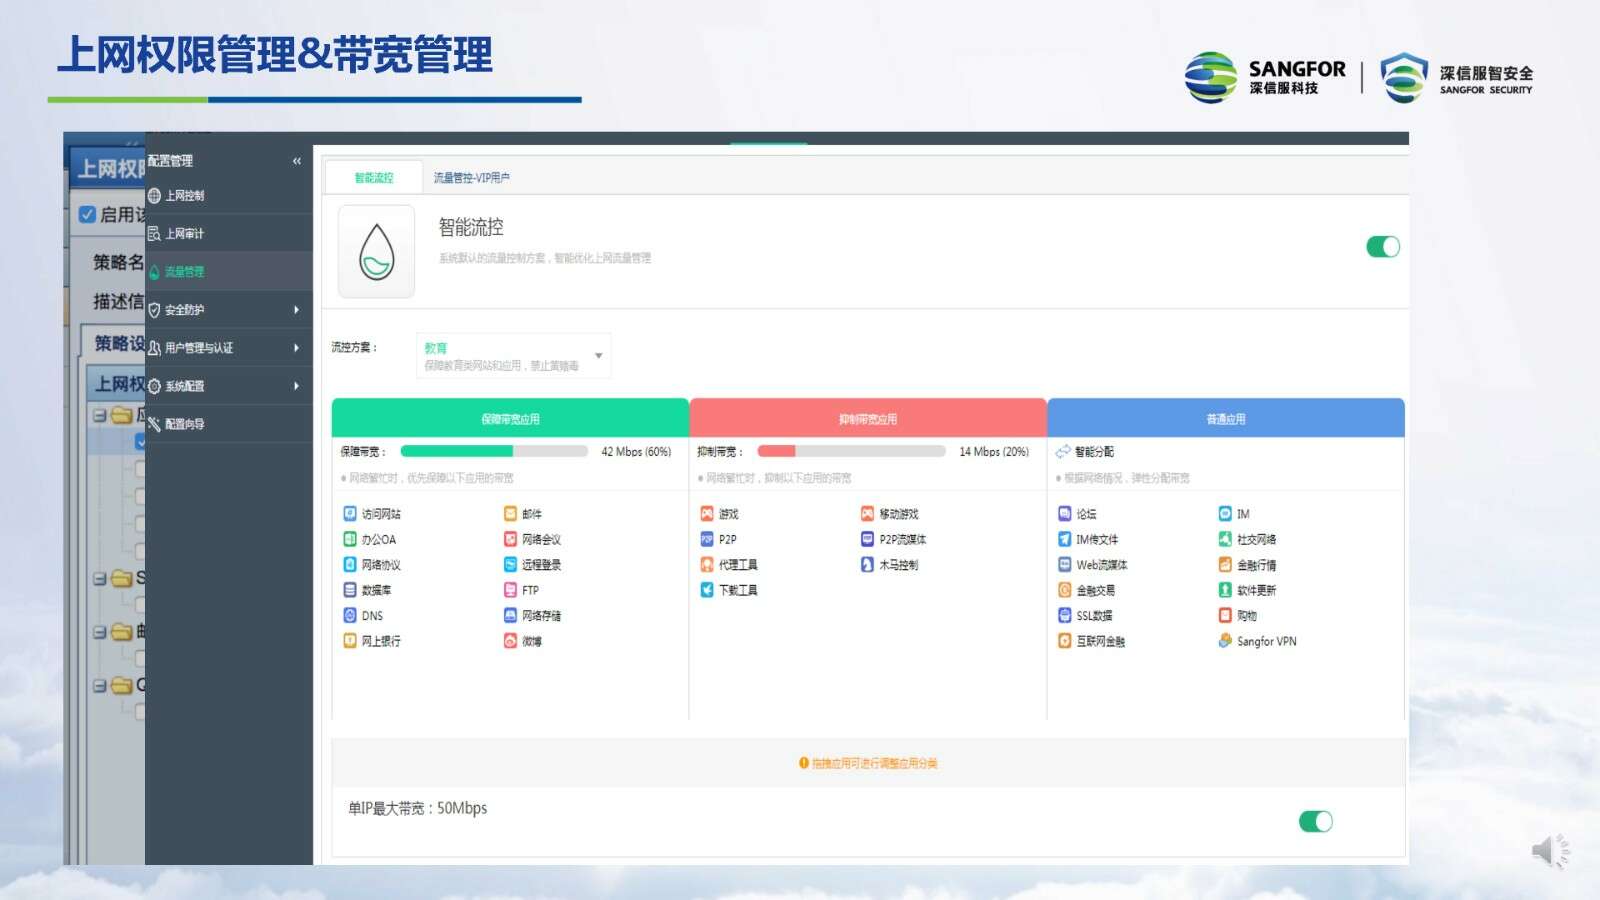Click the 金融交易 app entry
Screen dimensions: 1600x900
[1087, 590]
